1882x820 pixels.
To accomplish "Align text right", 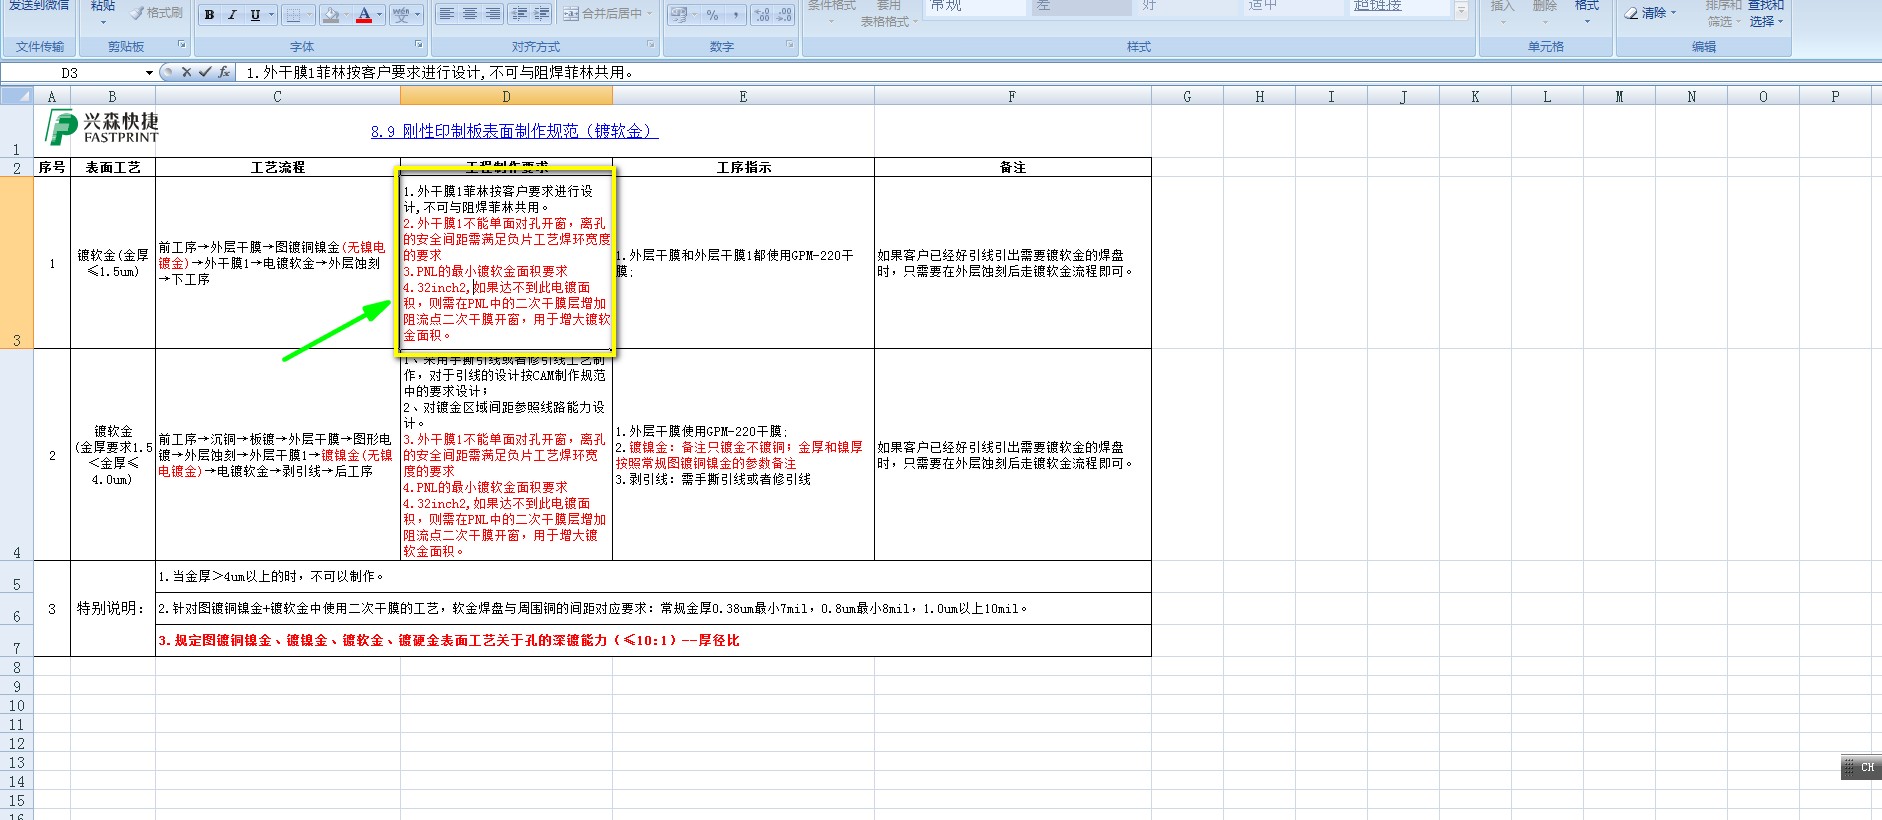I will (492, 14).
